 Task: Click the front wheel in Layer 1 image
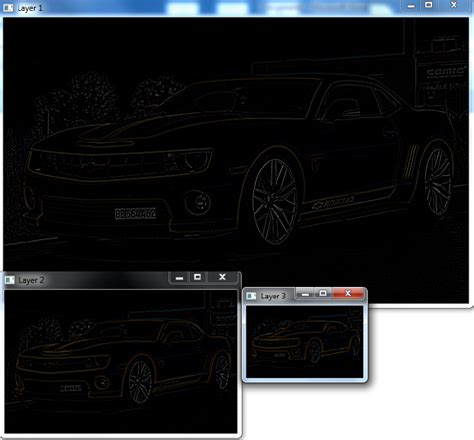click(274, 201)
